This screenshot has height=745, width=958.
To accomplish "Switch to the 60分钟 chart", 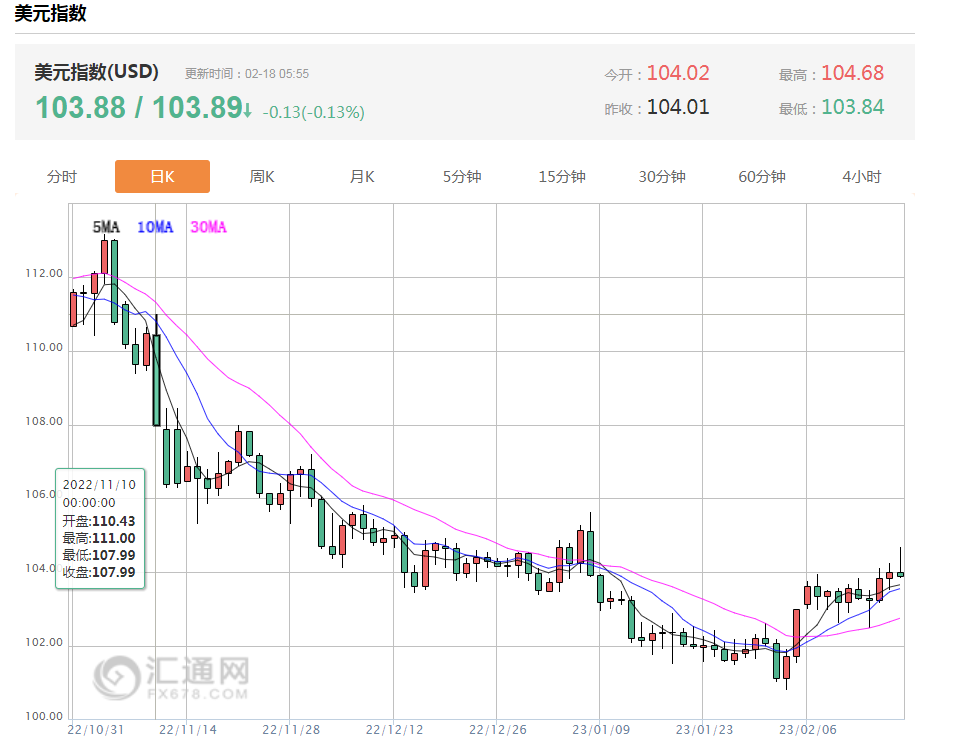I will click(762, 177).
